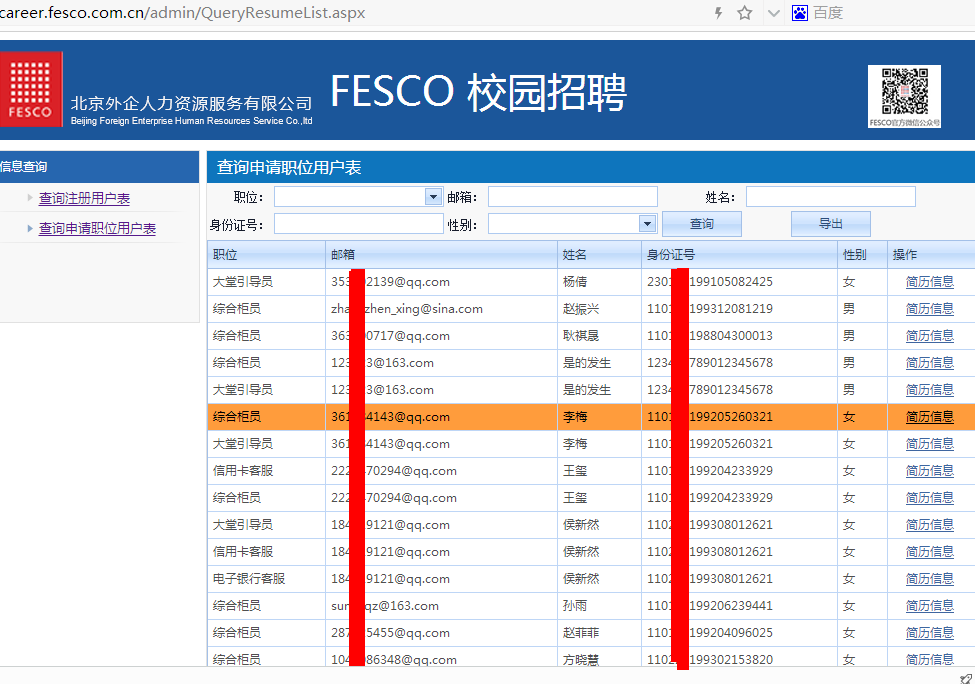Viewport: 975px width, 684px height.
Task: Click arrow bullet beside 查询注册用户表
Action: [x=30, y=198]
